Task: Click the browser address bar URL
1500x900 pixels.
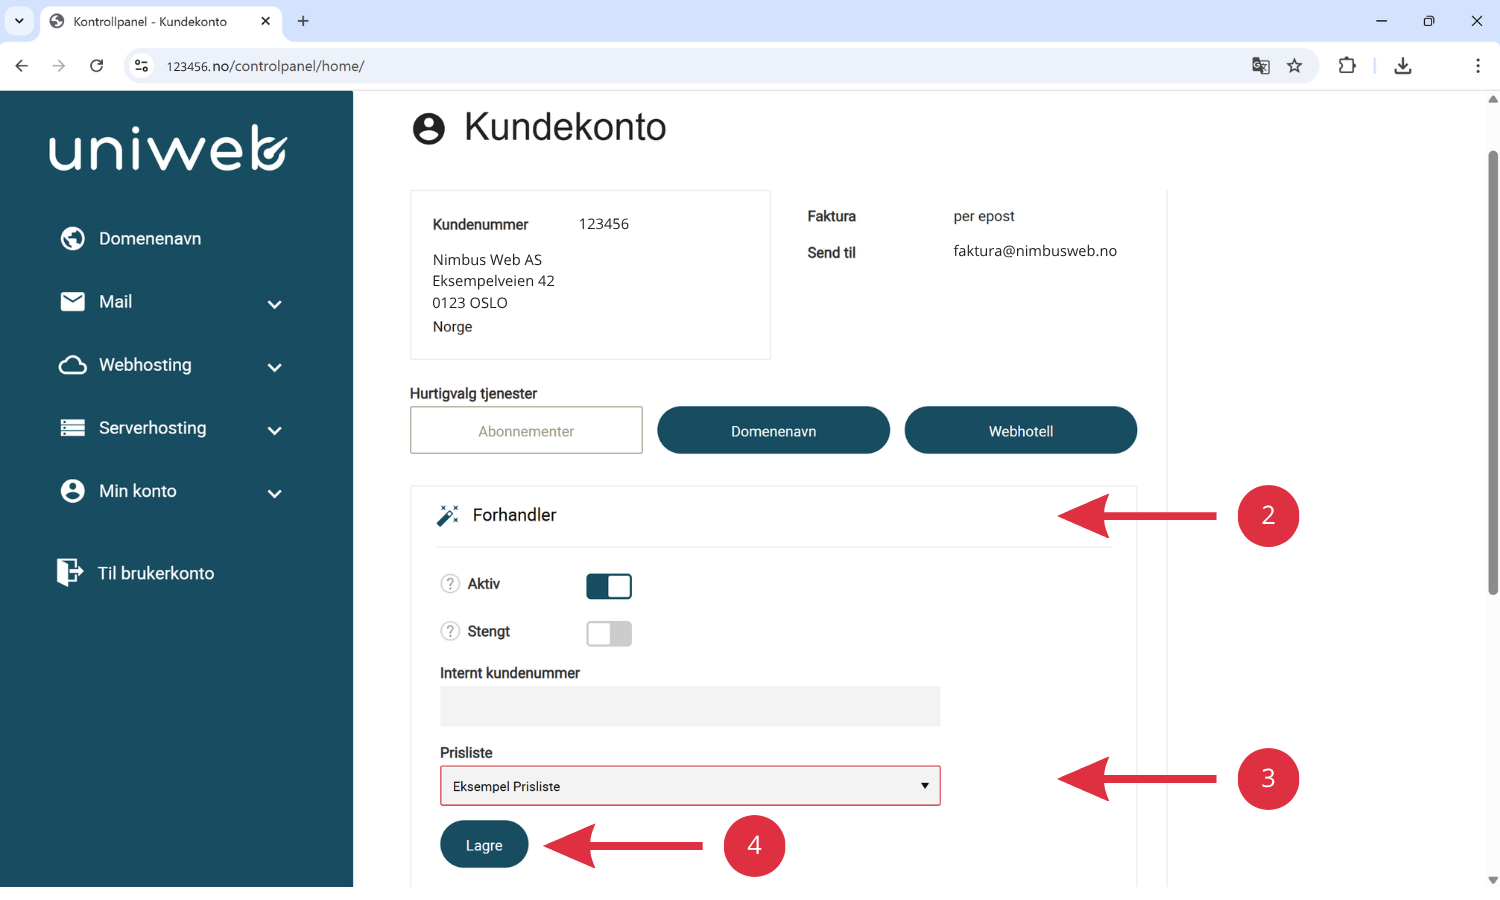Action: click(x=265, y=66)
